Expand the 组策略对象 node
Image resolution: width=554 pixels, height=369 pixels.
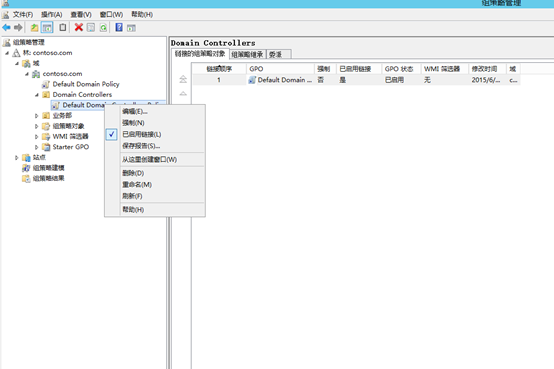click(x=36, y=126)
